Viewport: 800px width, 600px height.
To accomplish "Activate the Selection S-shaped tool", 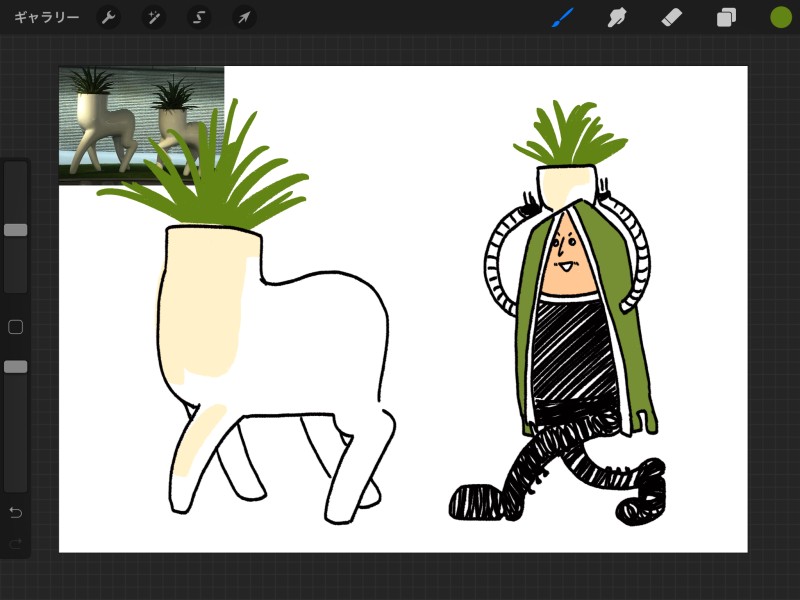I will [x=199, y=17].
